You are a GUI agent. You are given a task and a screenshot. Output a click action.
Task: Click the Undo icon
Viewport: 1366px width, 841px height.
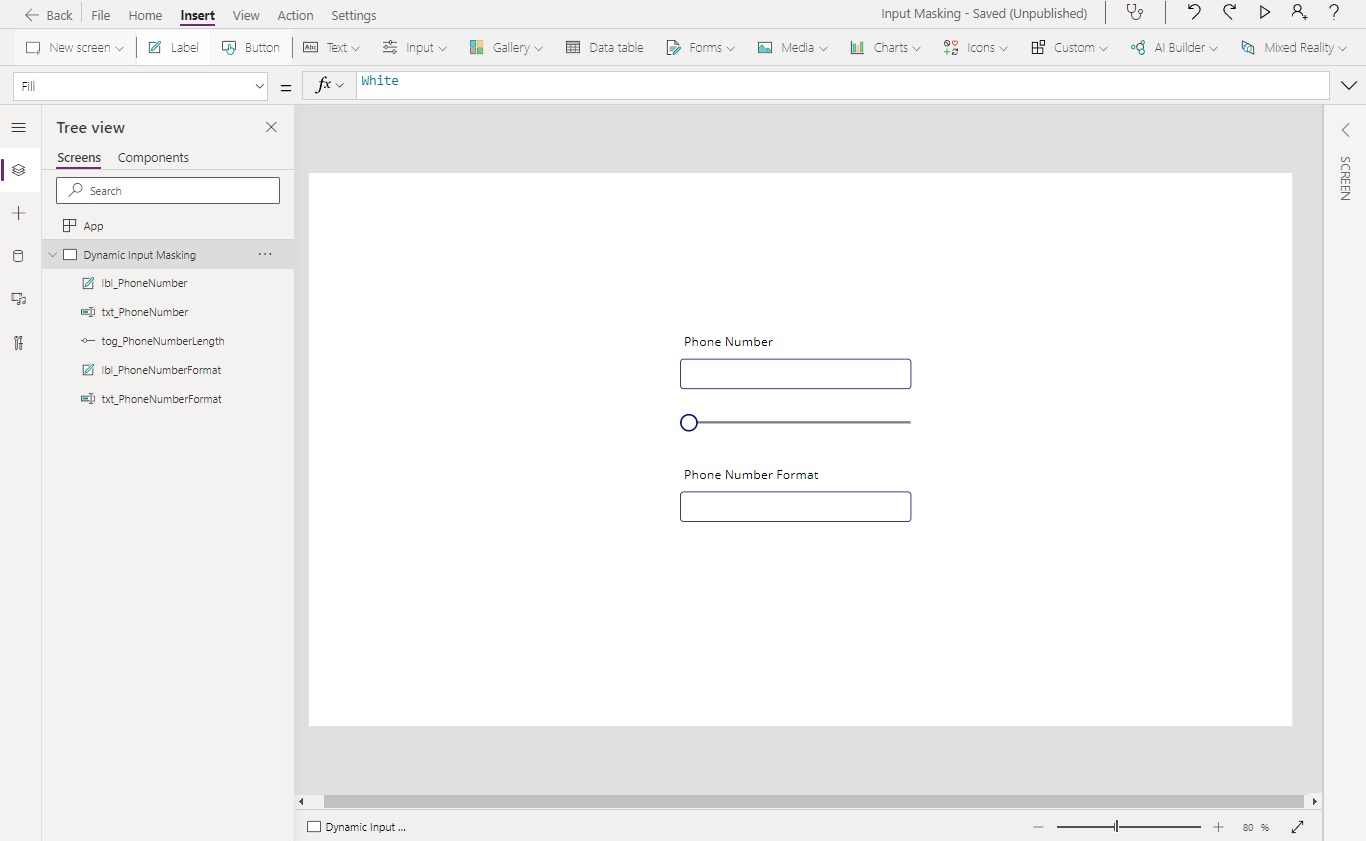click(1194, 12)
